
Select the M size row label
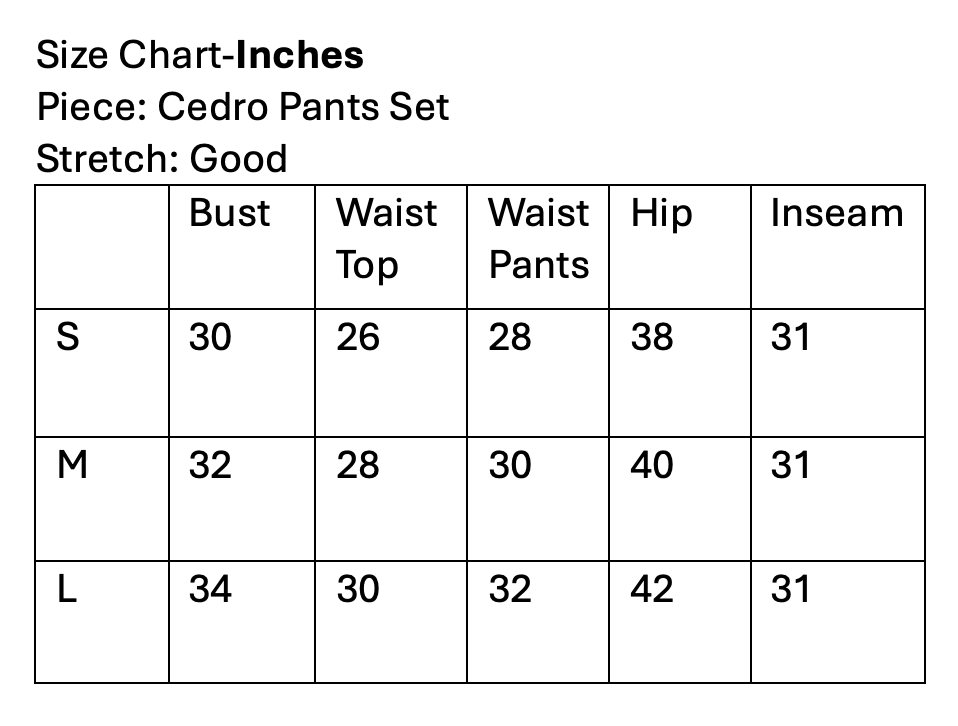coord(72,465)
